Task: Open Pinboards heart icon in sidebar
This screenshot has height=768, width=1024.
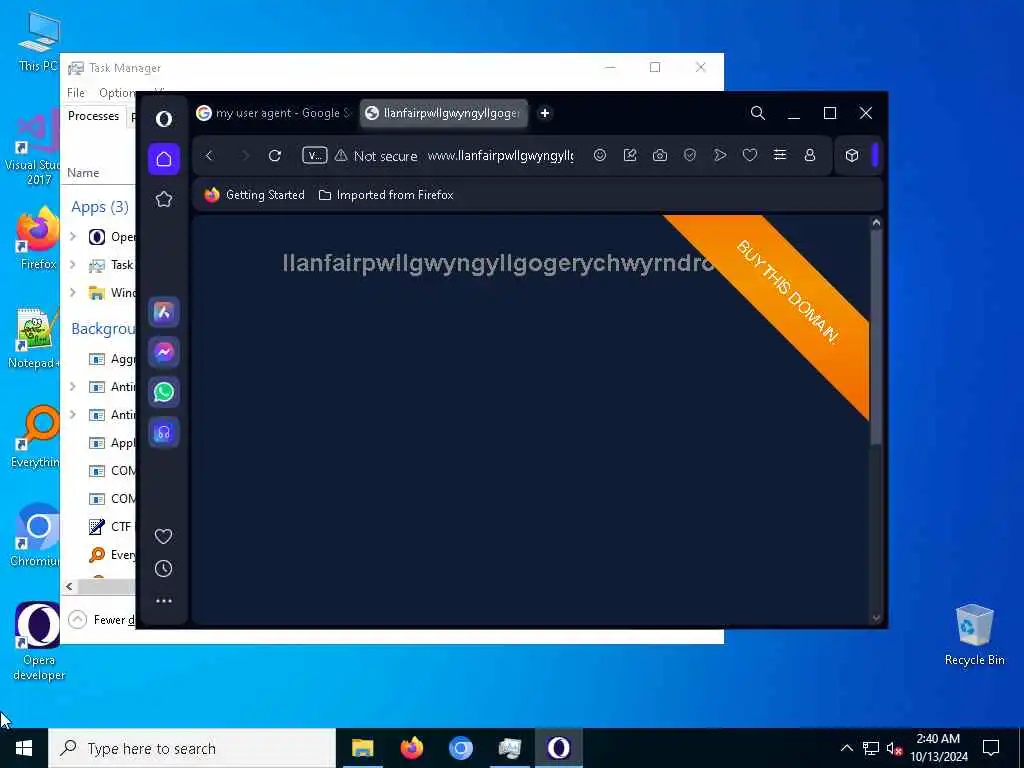Action: (x=163, y=536)
